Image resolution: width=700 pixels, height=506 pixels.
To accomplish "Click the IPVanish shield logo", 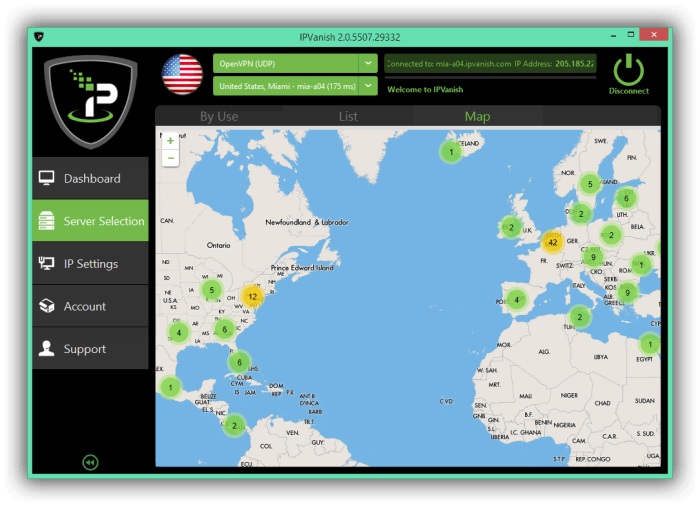I will pyautogui.click(x=91, y=102).
